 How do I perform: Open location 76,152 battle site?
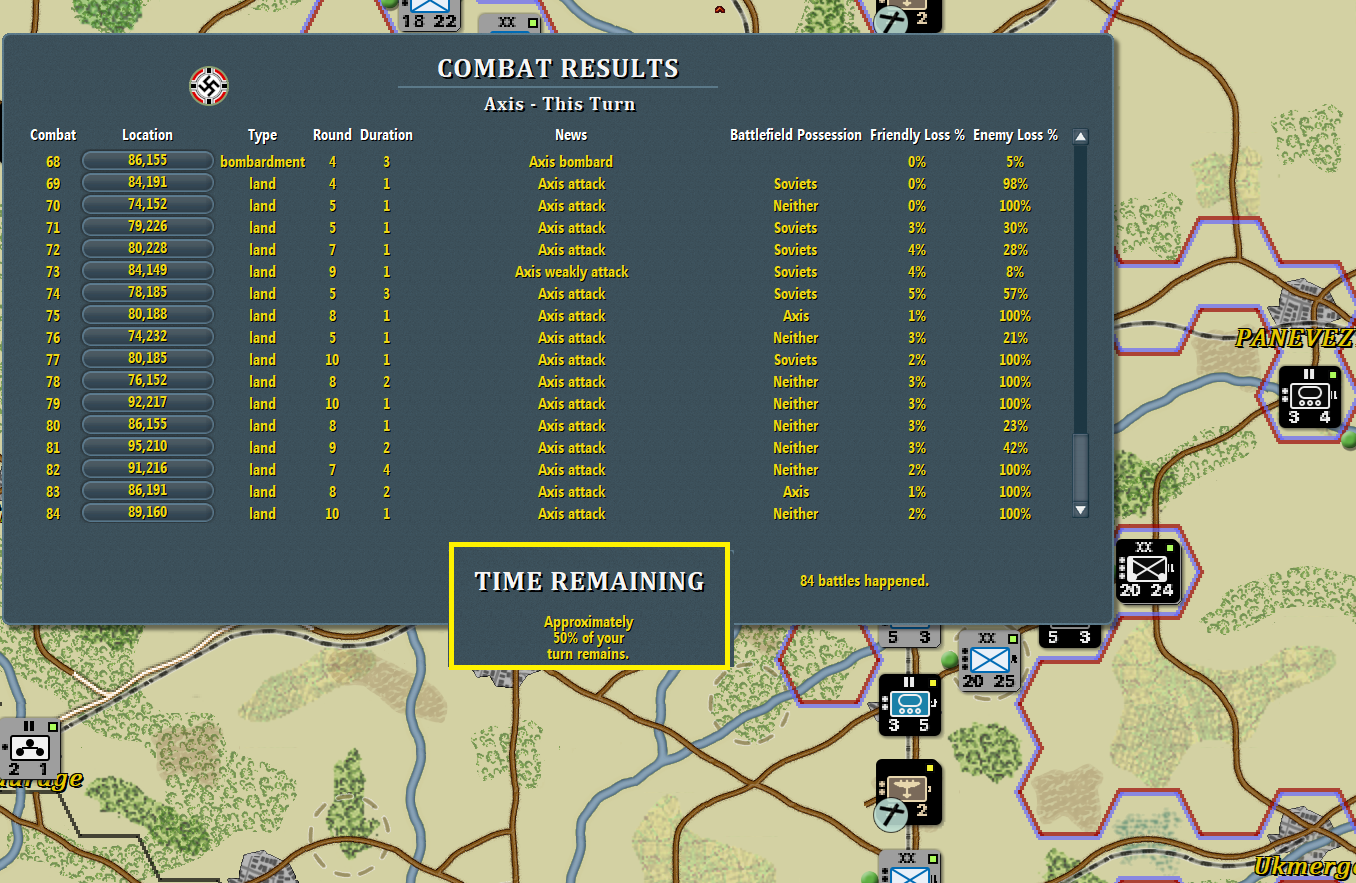(147, 381)
